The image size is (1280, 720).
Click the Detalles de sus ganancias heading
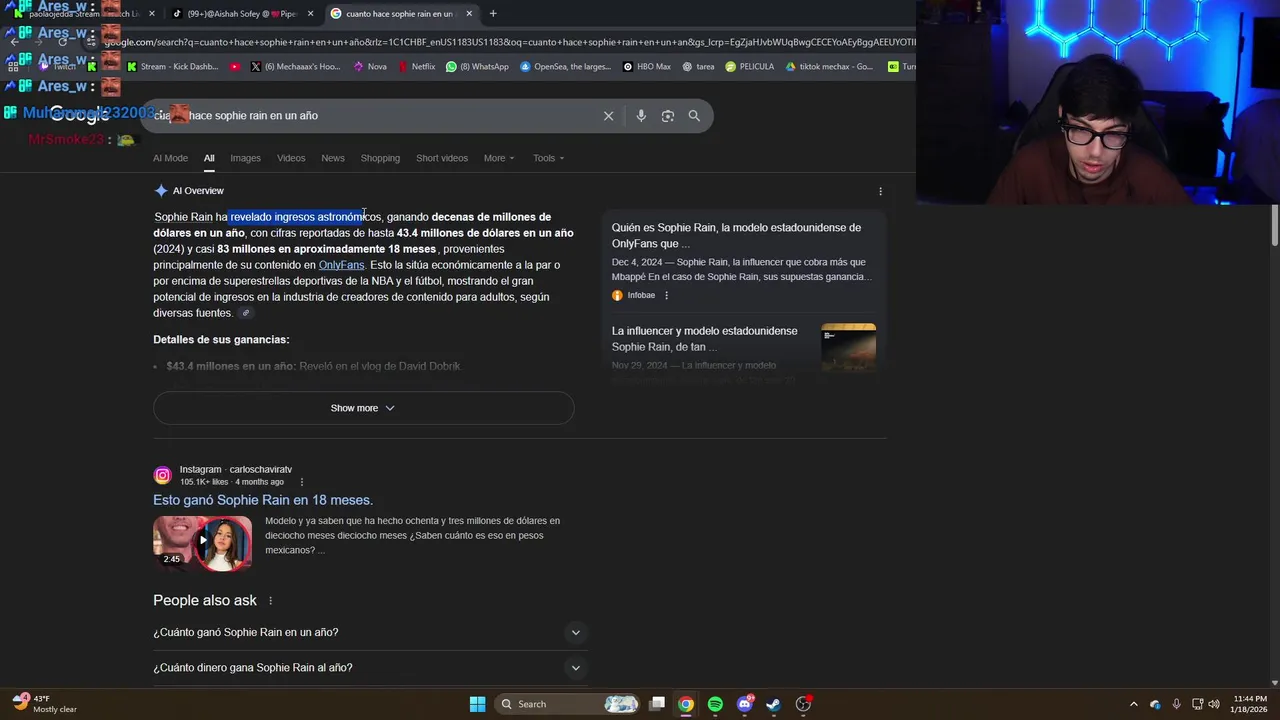(x=221, y=340)
